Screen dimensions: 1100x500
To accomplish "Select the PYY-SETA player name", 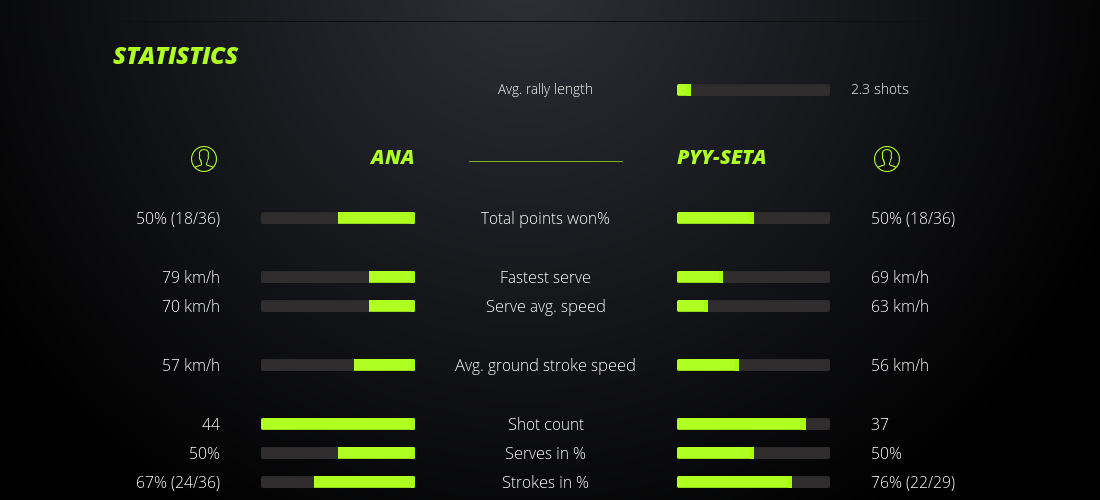I will (721, 157).
